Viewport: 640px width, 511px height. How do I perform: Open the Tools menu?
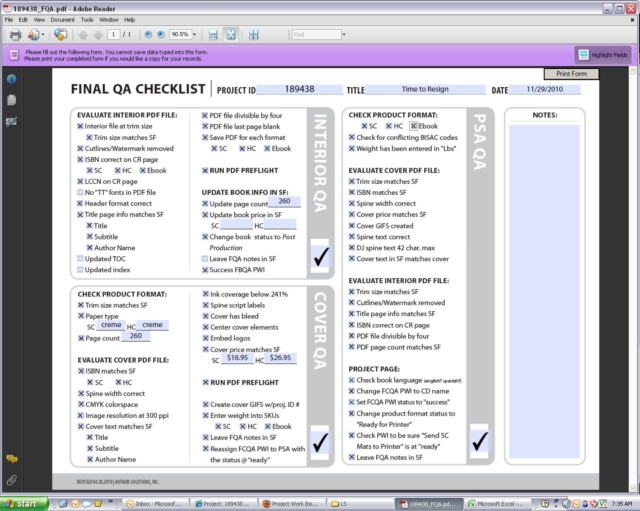click(x=87, y=19)
